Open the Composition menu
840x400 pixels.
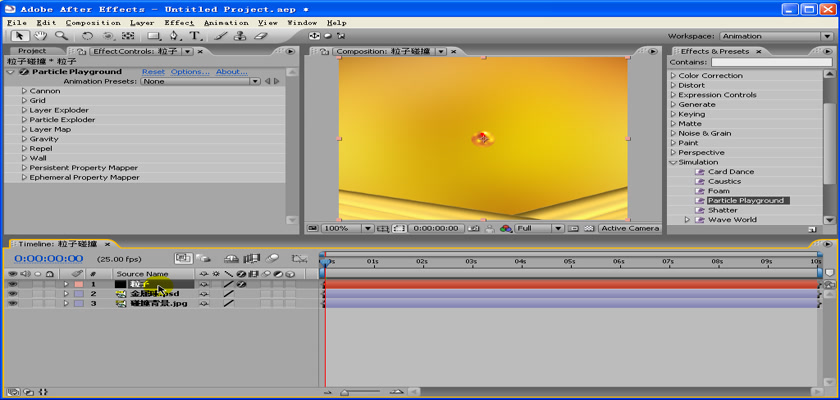coord(93,23)
